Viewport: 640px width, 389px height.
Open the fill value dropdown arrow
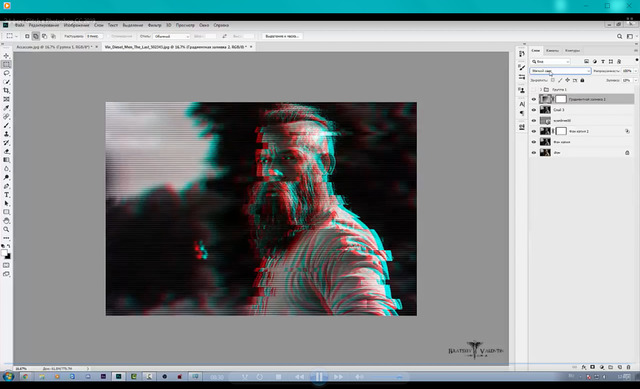[x=636, y=80]
